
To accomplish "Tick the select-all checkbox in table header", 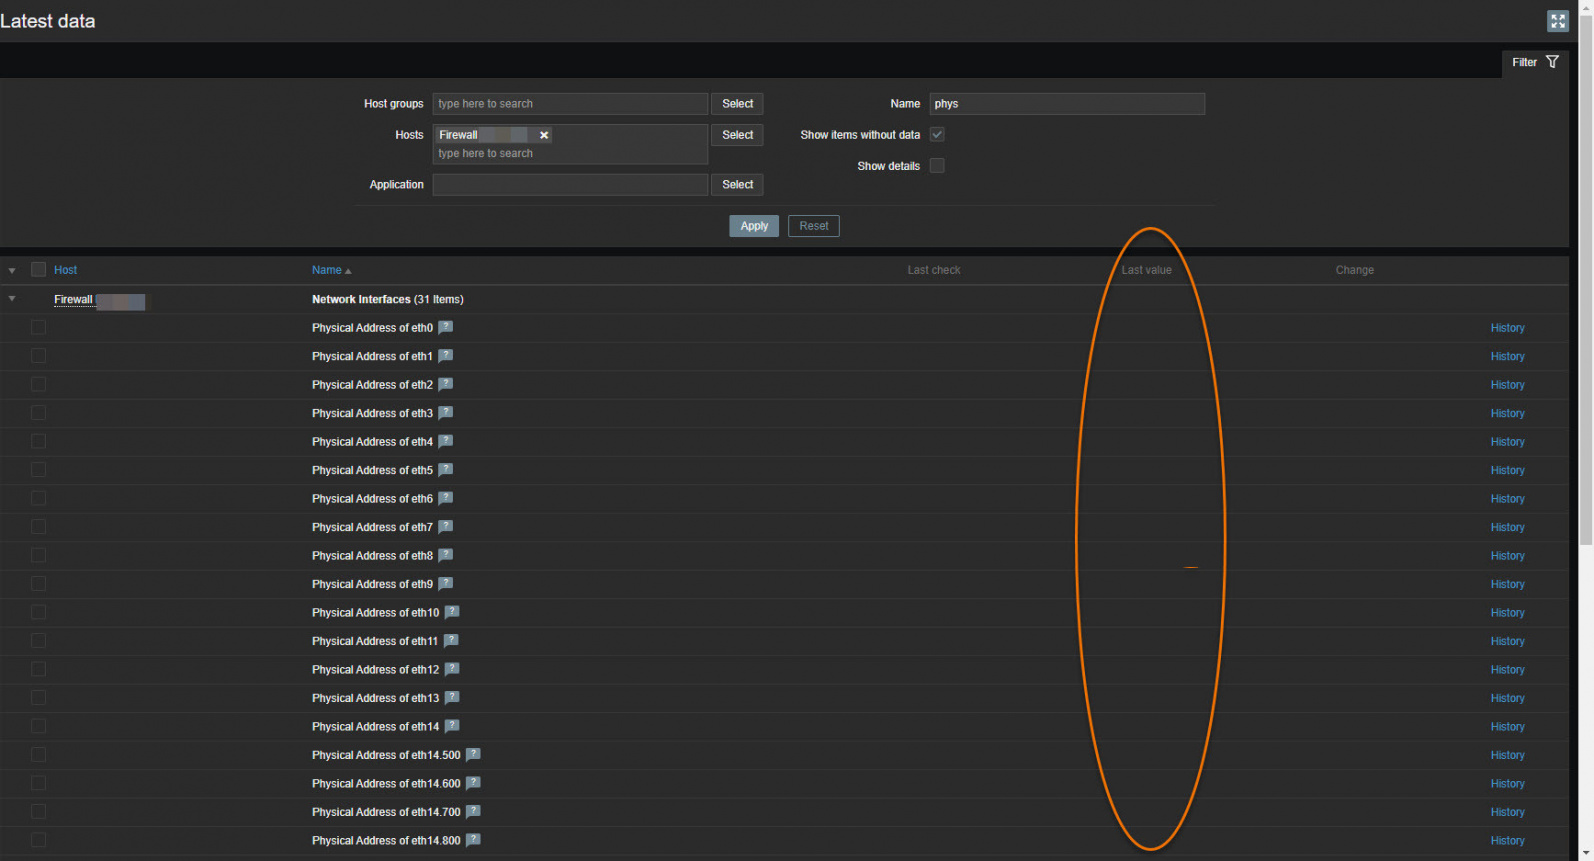I will (x=39, y=270).
